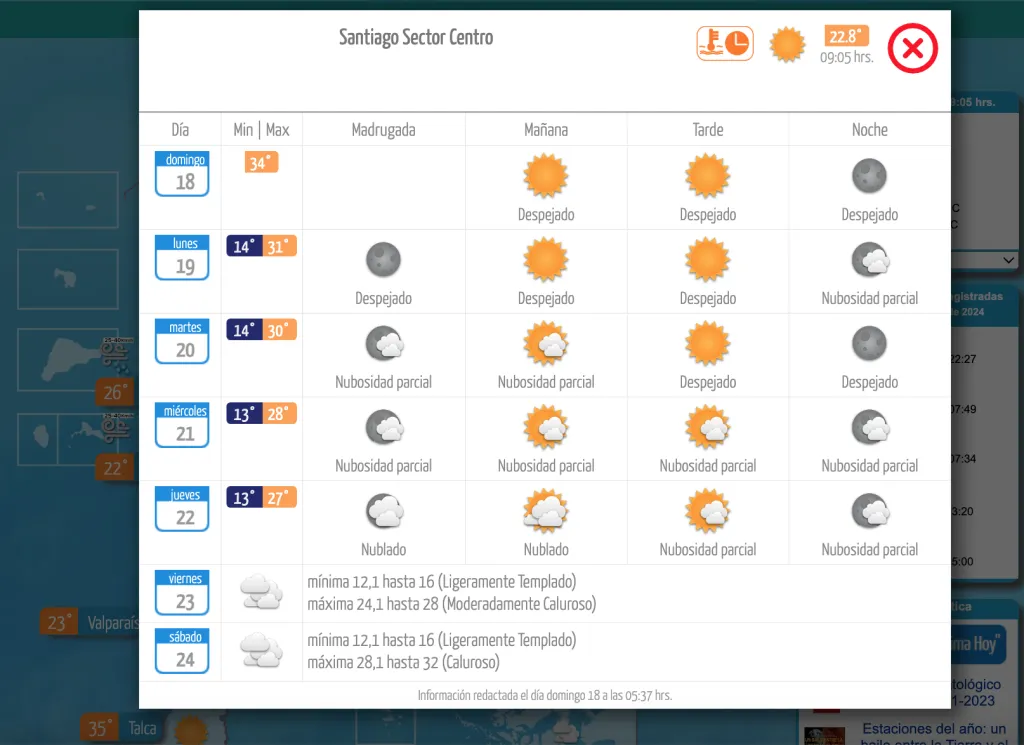Click the orange 34° maximum temperature badge
The height and width of the screenshot is (745, 1024).
260,160
